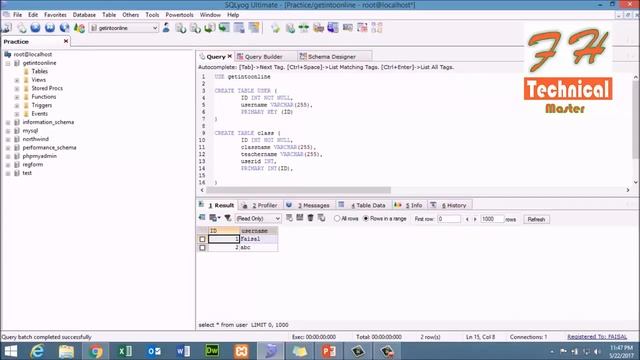Open Dreamweaver from the taskbar
Image resolution: width=640 pixels, height=360 pixels.
tap(212, 351)
